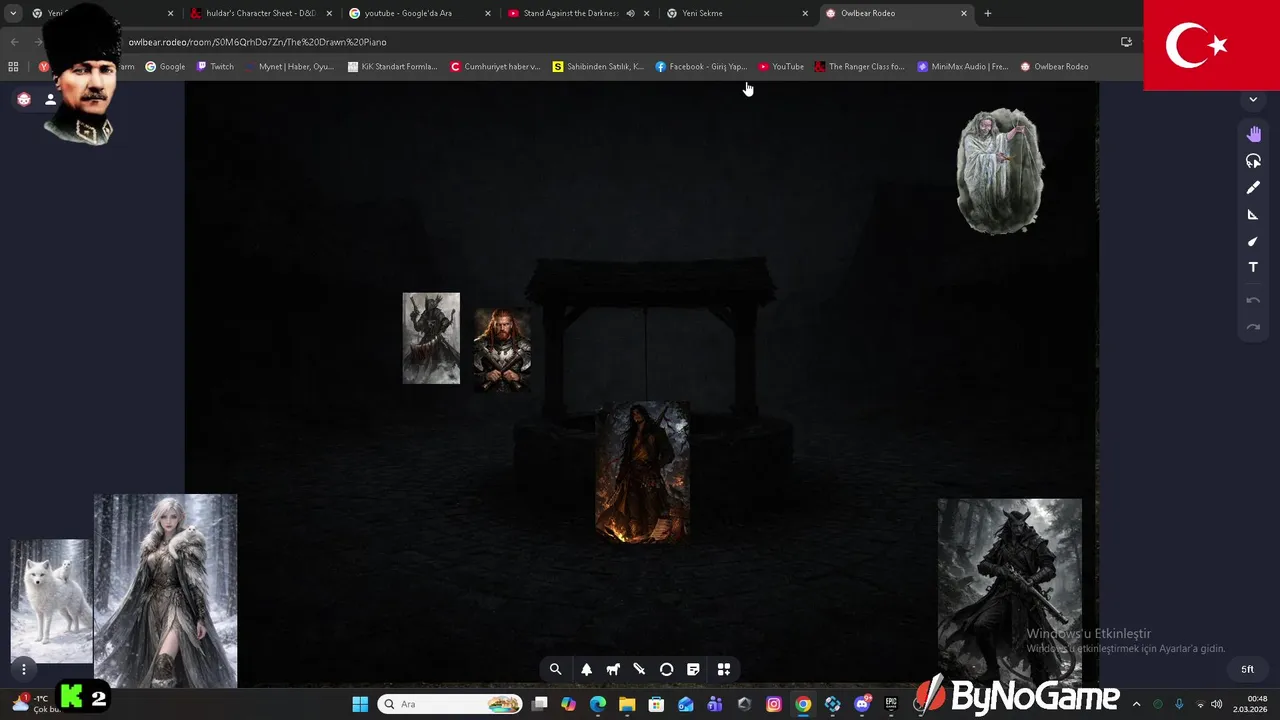Screen dimensions: 1280x720
Task: Open the KiK Standart Formla bookmark
Action: (392, 67)
